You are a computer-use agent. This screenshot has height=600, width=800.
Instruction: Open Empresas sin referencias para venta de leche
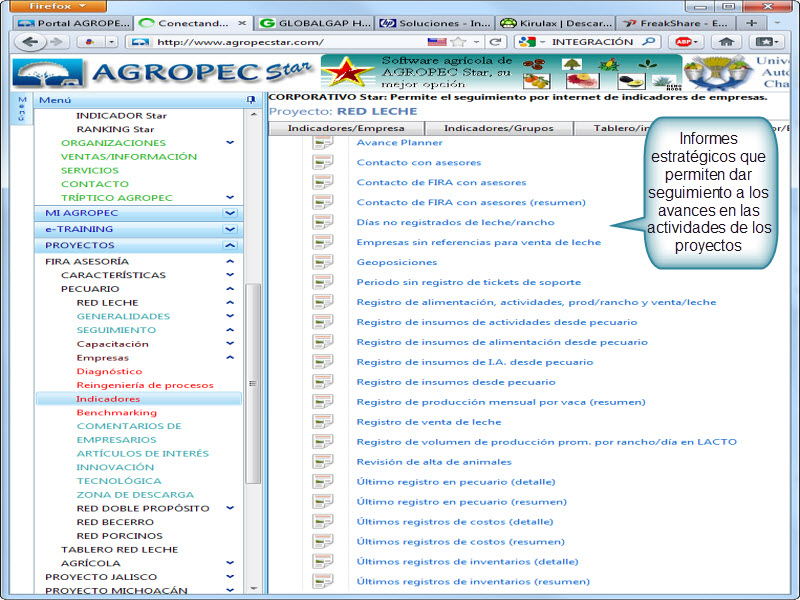pos(479,242)
